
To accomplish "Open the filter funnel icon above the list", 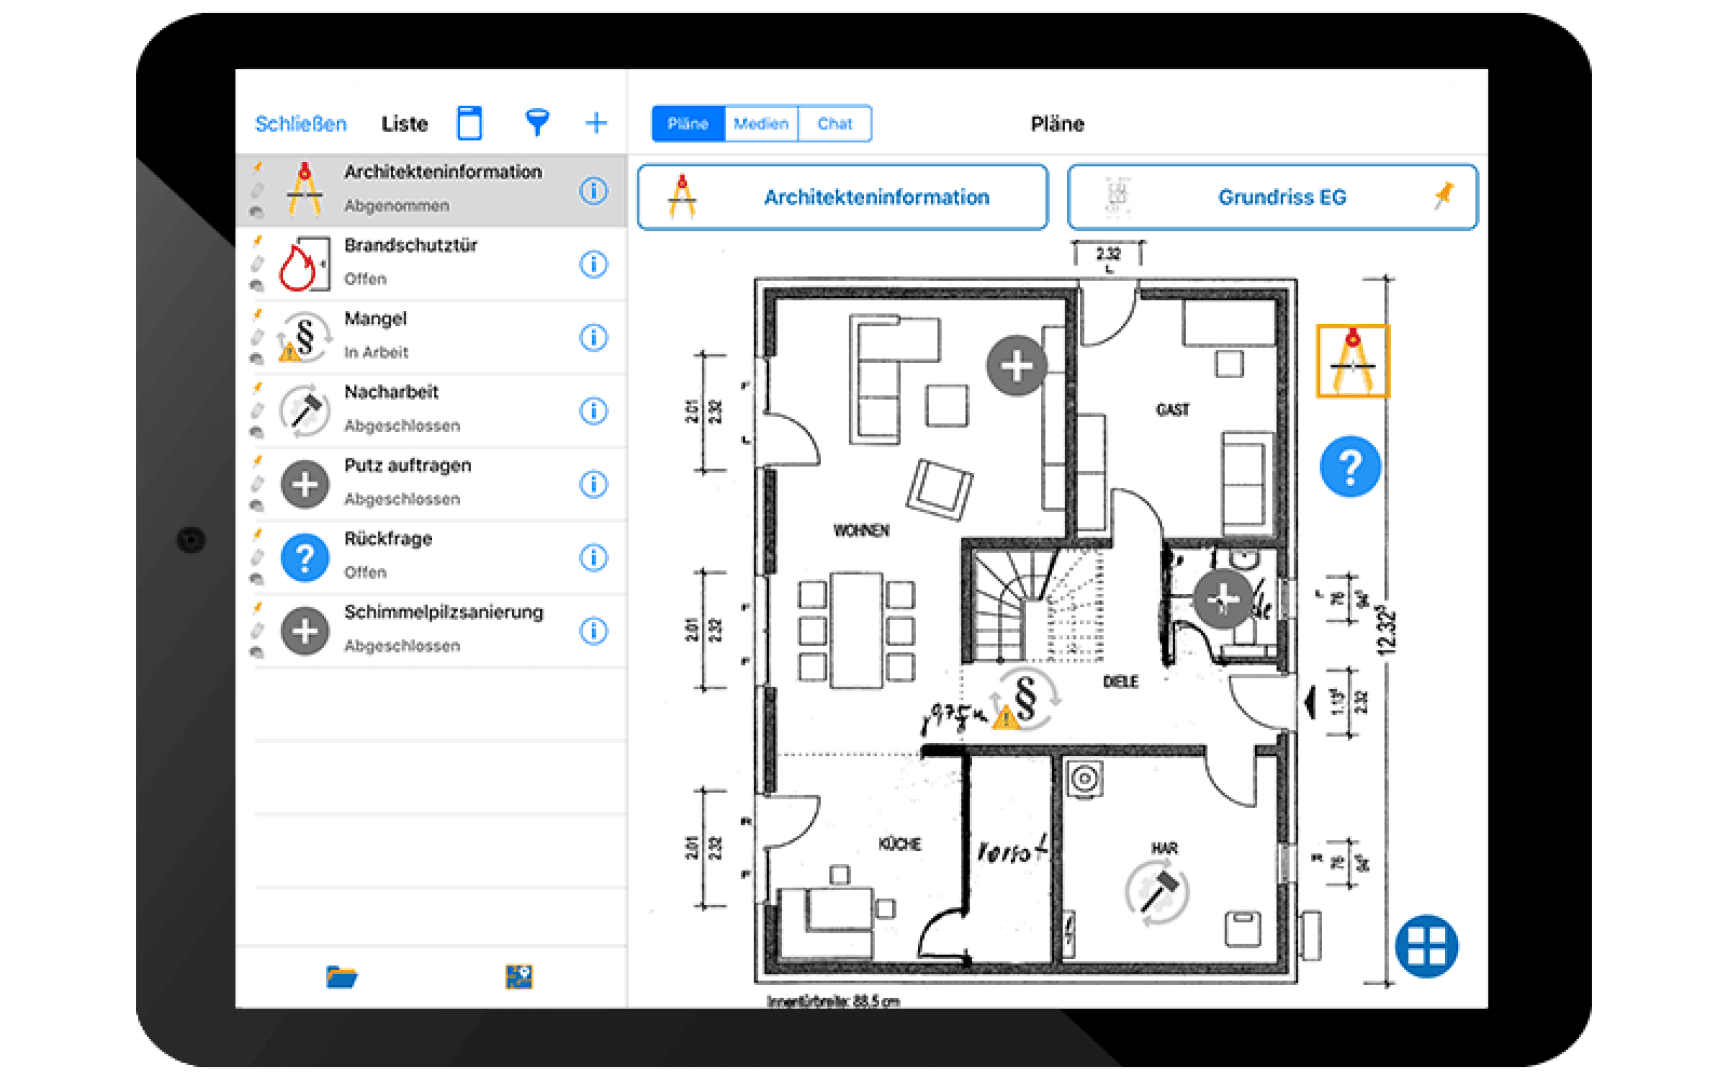I will [537, 122].
